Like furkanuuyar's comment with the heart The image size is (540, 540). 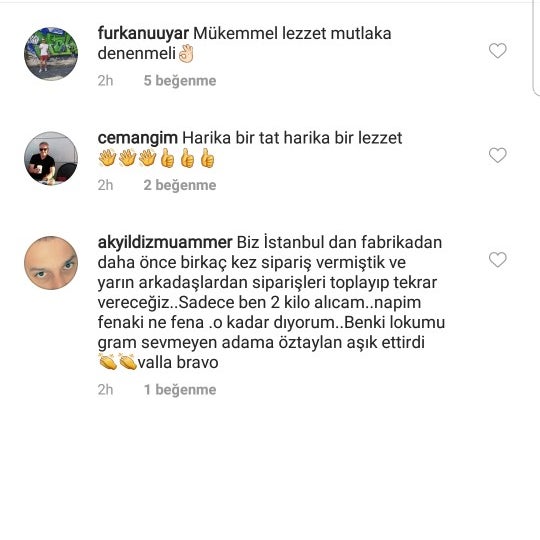tap(498, 51)
